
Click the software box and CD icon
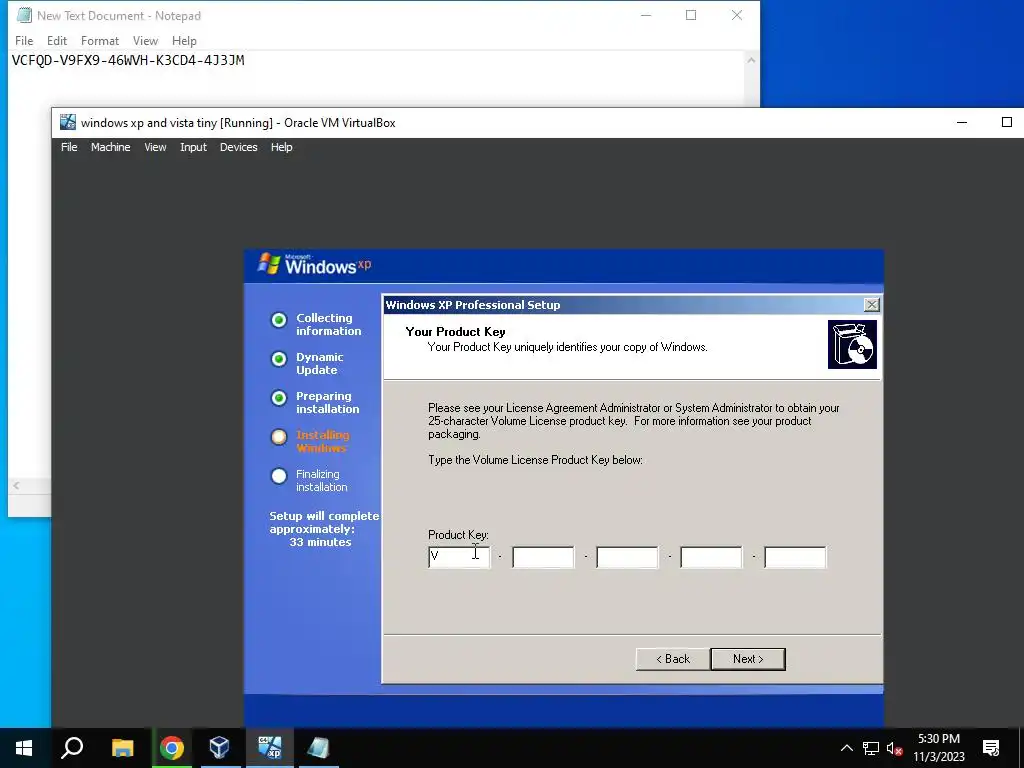pyautogui.click(x=852, y=344)
